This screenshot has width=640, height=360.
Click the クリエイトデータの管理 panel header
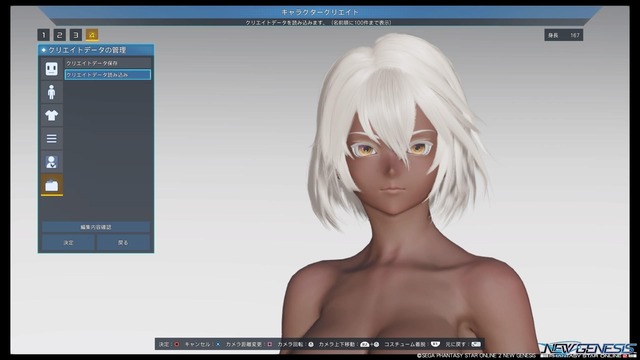tap(96, 50)
